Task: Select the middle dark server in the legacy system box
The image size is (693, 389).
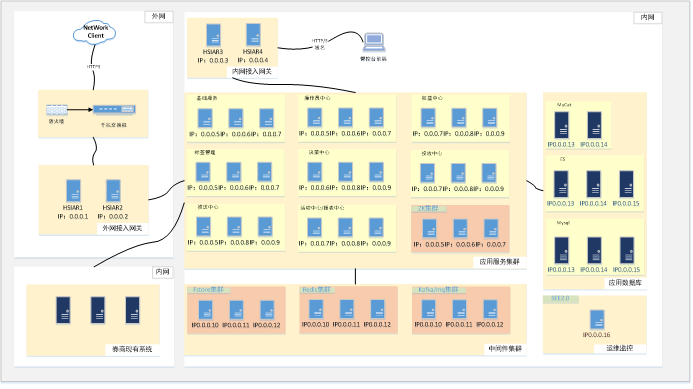Action: (98, 310)
